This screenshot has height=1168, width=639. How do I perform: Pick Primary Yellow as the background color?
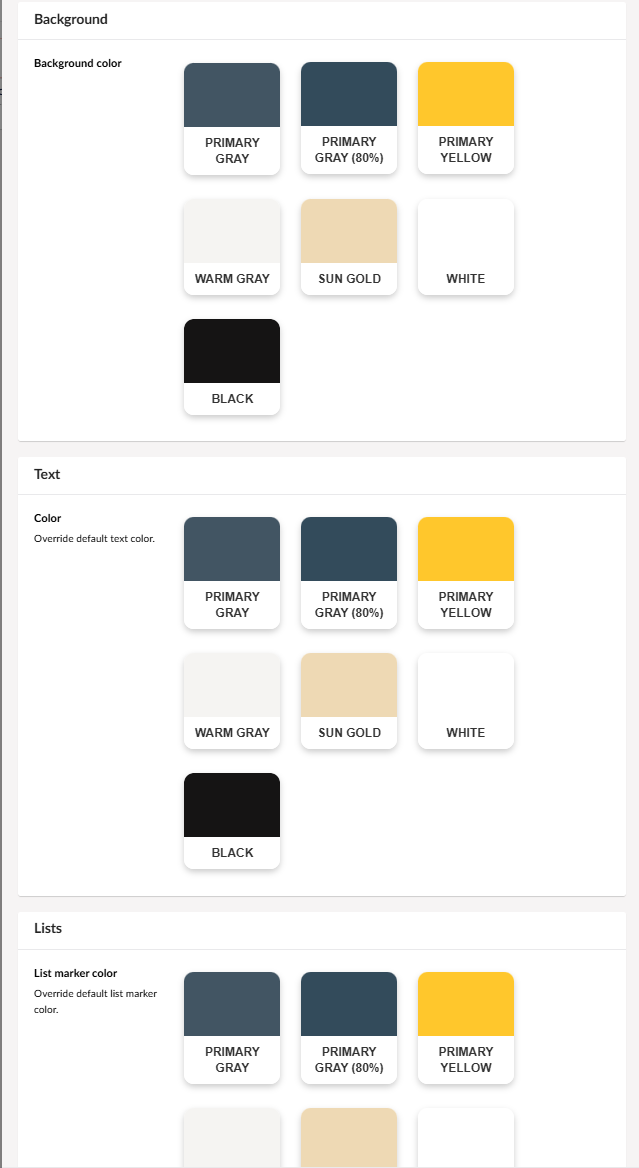click(x=466, y=118)
